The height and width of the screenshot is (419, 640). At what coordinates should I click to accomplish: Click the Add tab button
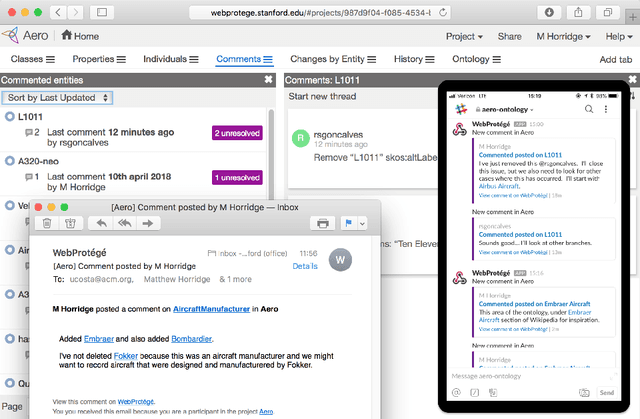point(614,60)
